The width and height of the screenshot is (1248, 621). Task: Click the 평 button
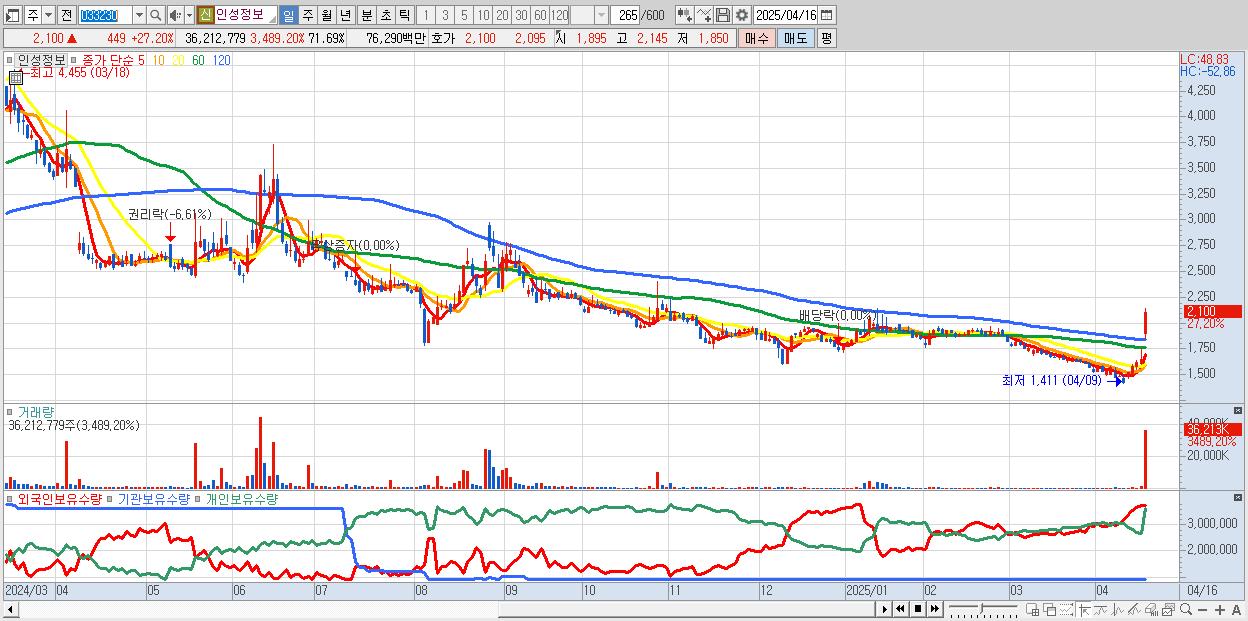826,38
